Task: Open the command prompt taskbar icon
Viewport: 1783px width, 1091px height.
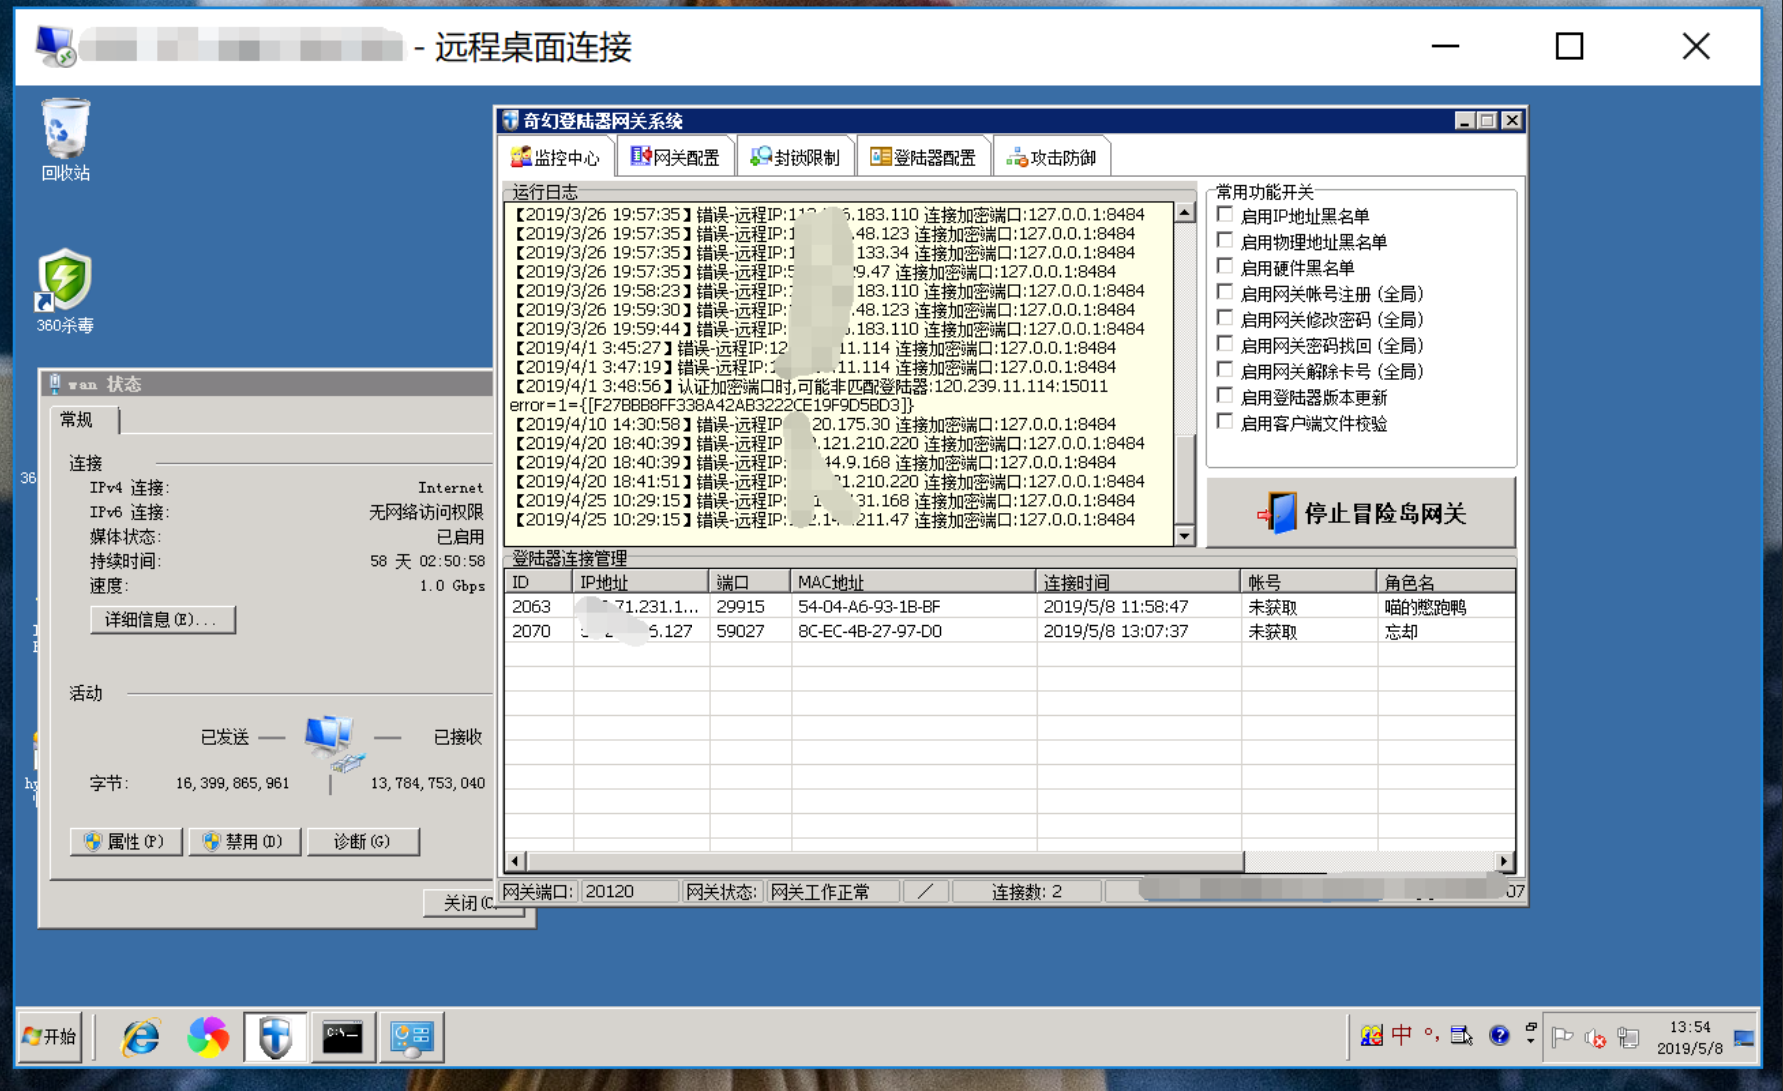Action: 342,1037
